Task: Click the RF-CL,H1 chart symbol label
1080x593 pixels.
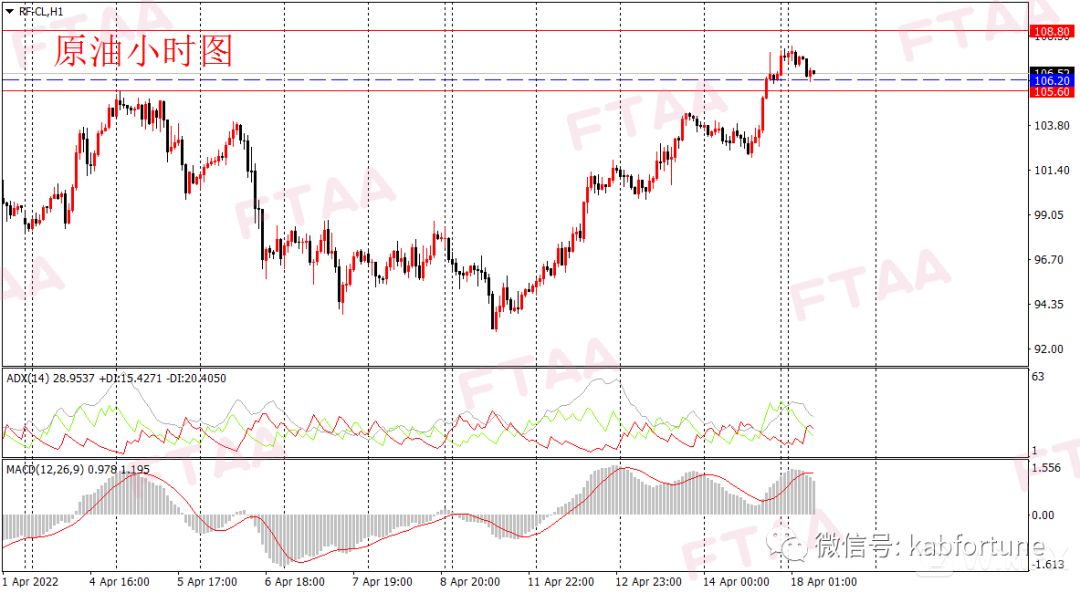Action: pyautogui.click(x=41, y=11)
